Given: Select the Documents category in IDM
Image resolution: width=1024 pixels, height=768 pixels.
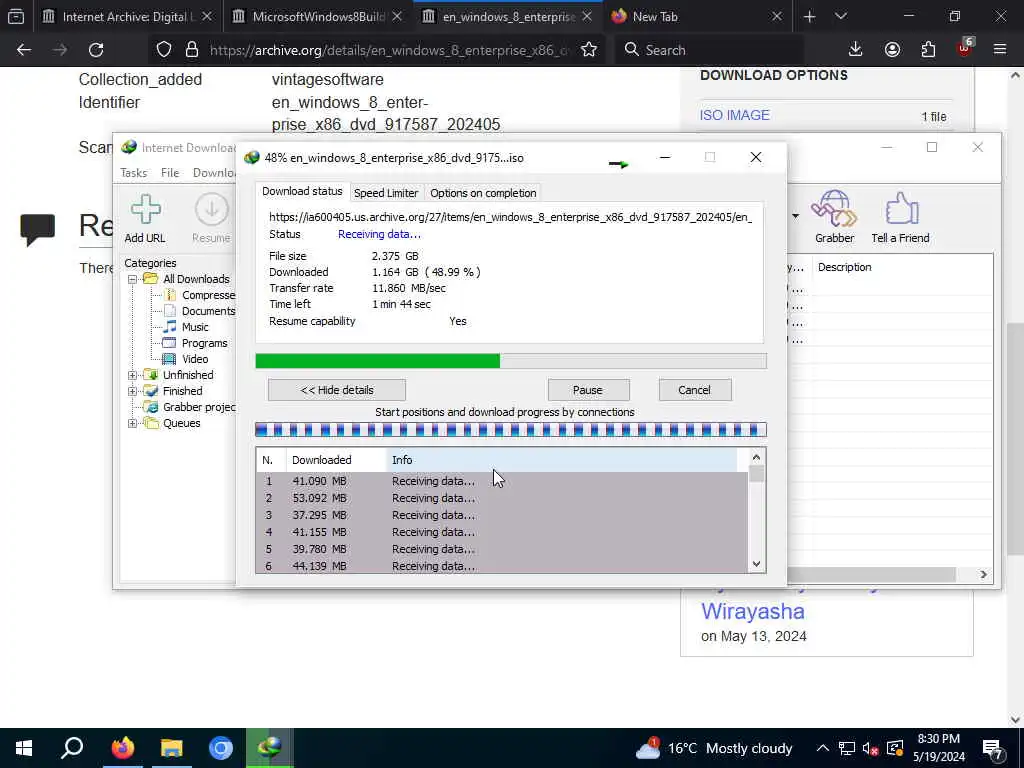Looking at the screenshot, I should coord(208,312).
